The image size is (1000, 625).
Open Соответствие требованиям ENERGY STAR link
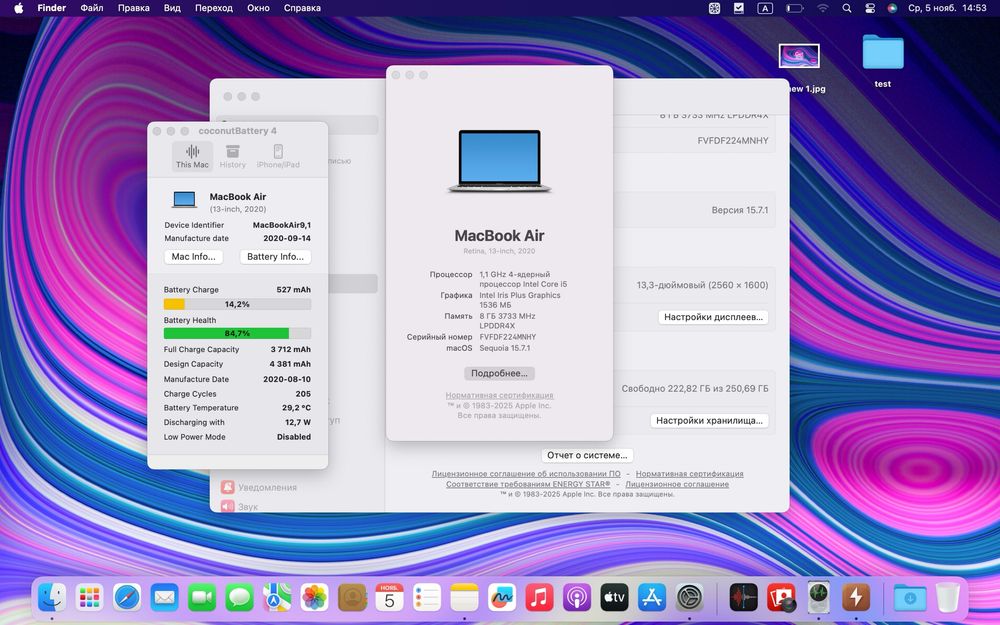[528, 484]
